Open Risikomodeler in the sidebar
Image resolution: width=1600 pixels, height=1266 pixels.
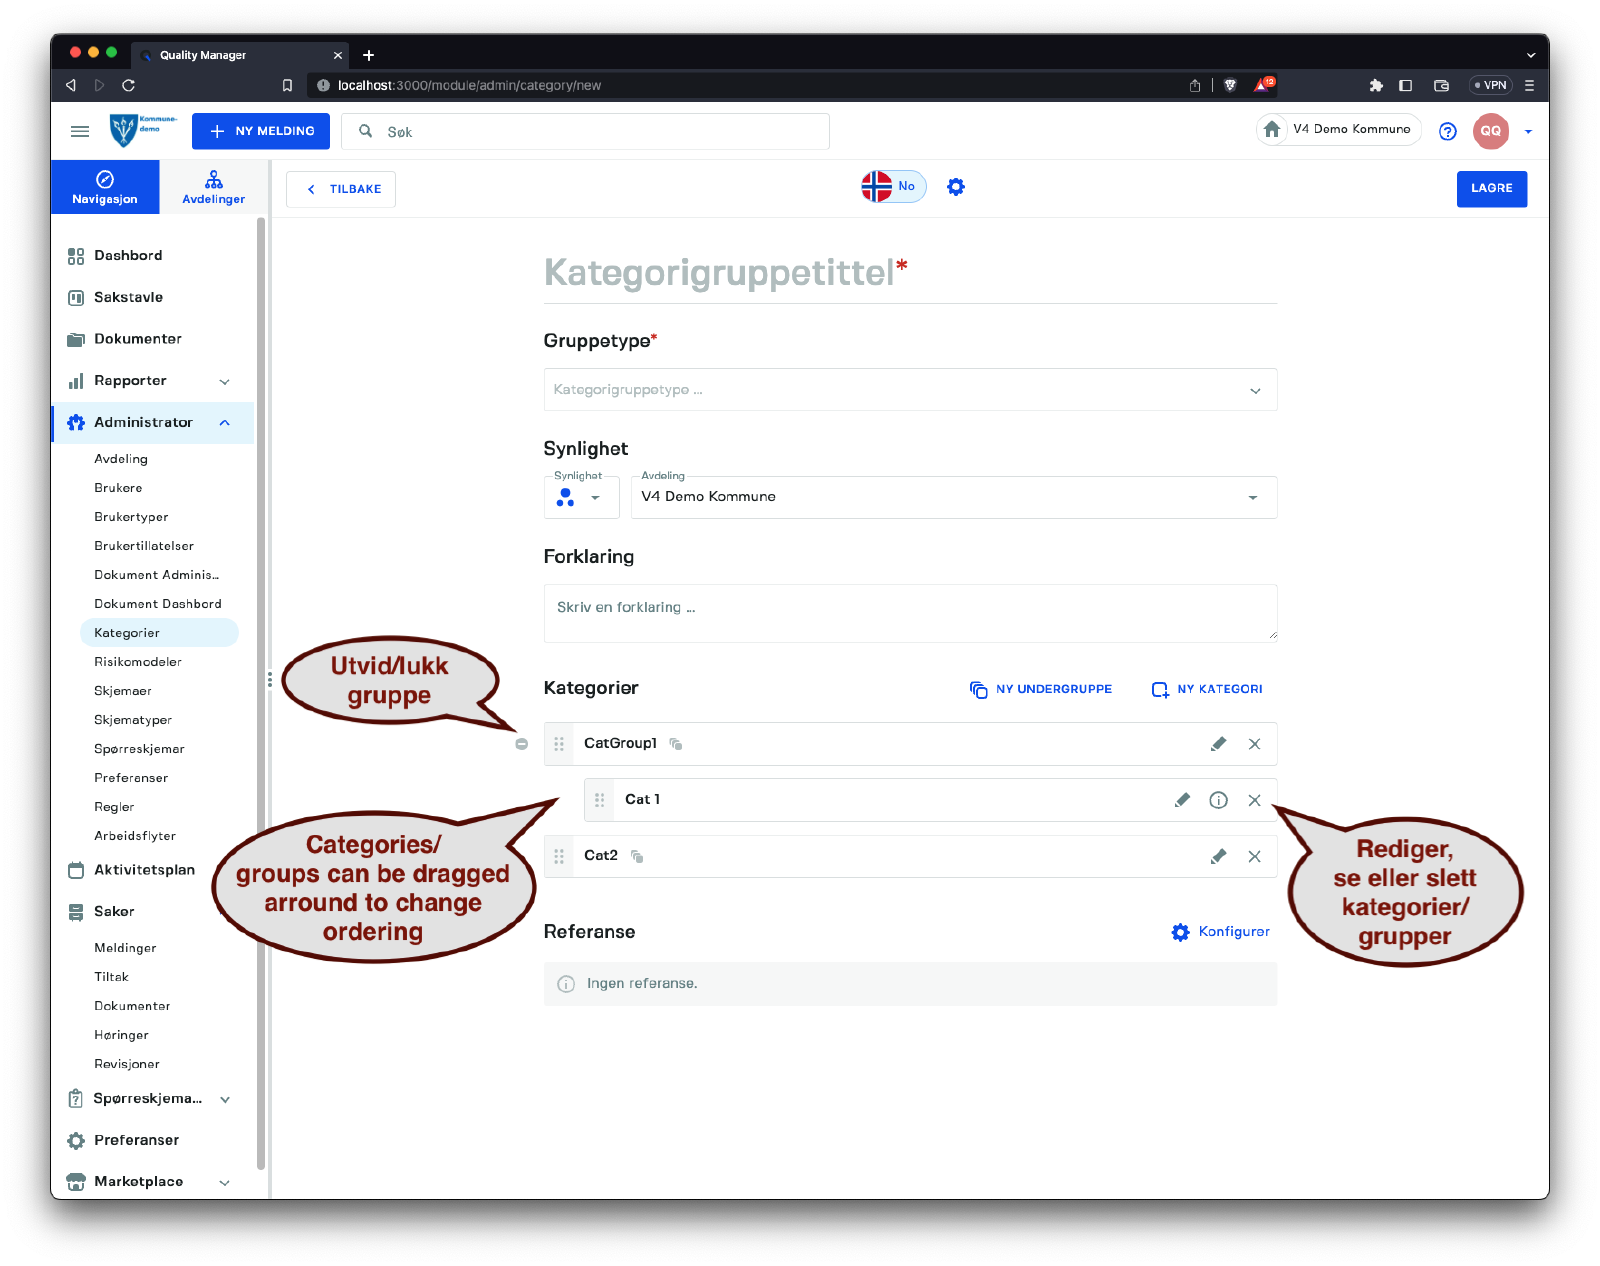(x=138, y=662)
